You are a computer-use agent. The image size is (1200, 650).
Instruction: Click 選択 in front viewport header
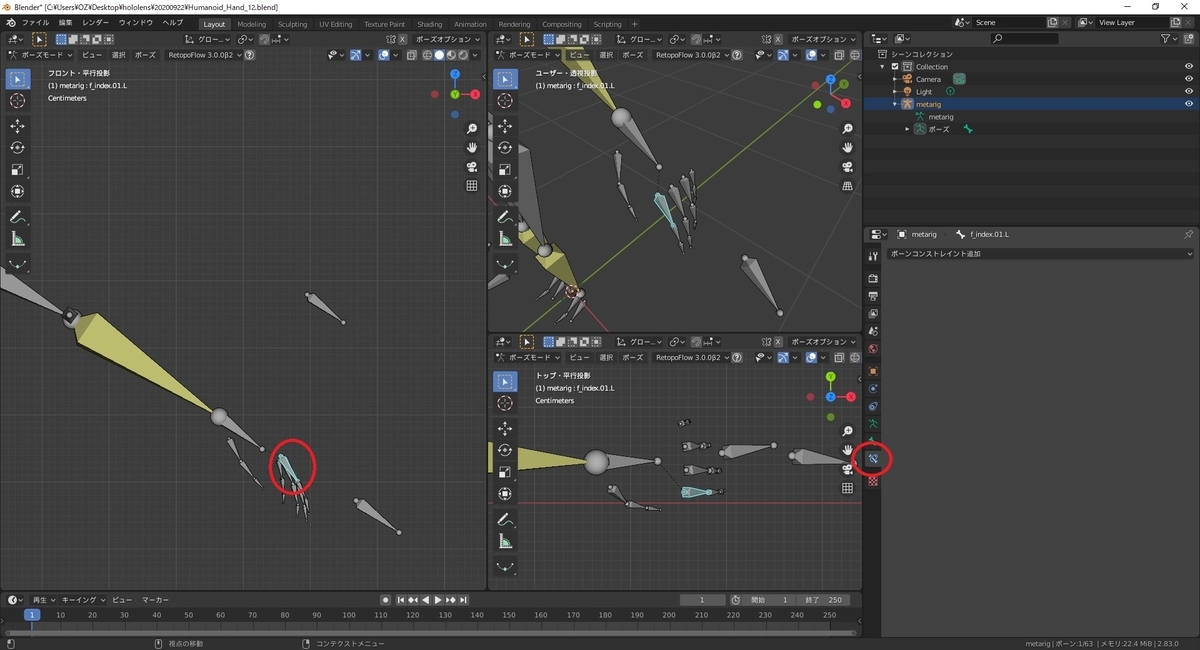(x=118, y=55)
